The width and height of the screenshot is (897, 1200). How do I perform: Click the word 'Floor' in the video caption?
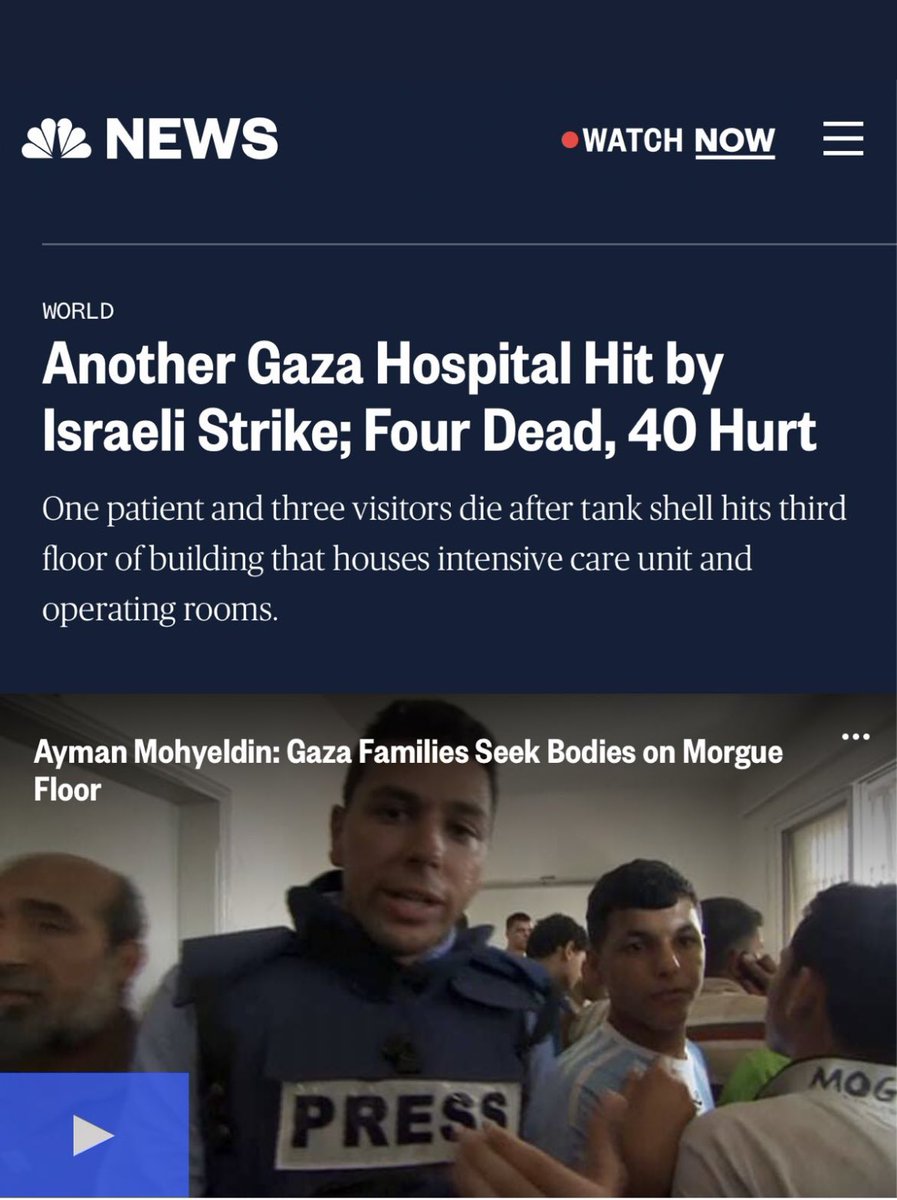(67, 790)
